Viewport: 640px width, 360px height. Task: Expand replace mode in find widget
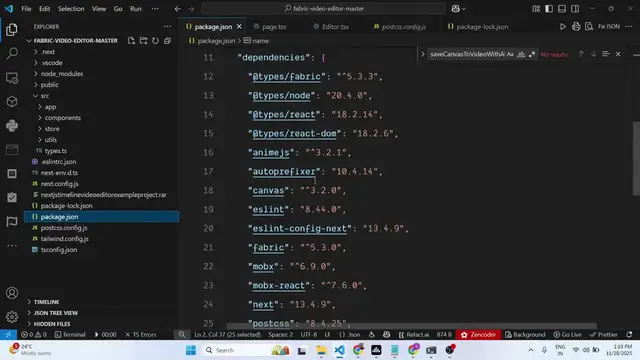point(422,54)
